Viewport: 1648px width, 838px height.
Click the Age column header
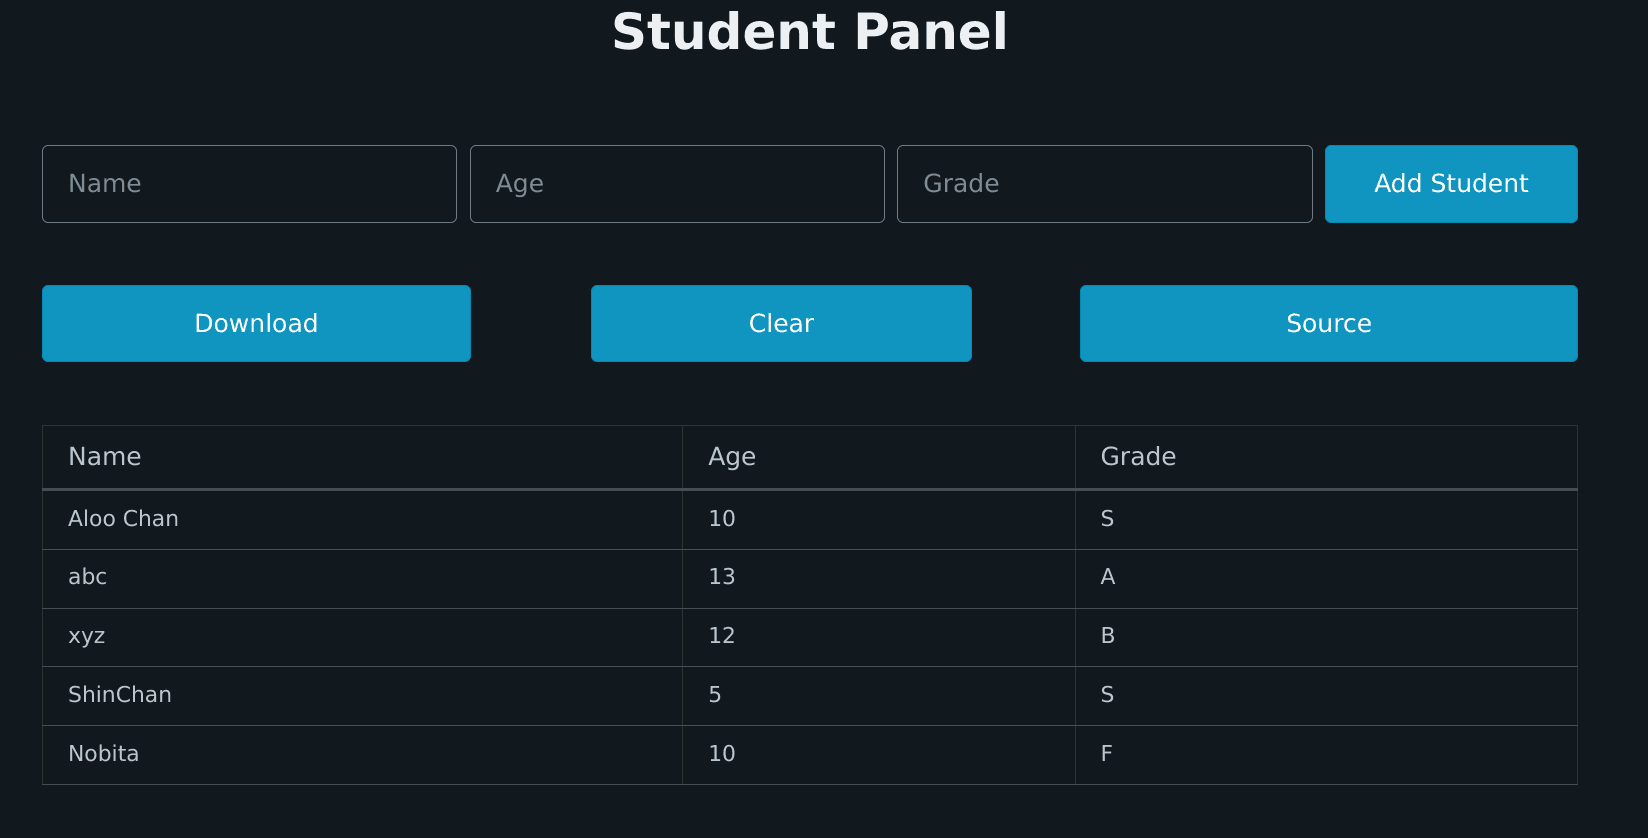point(732,457)
